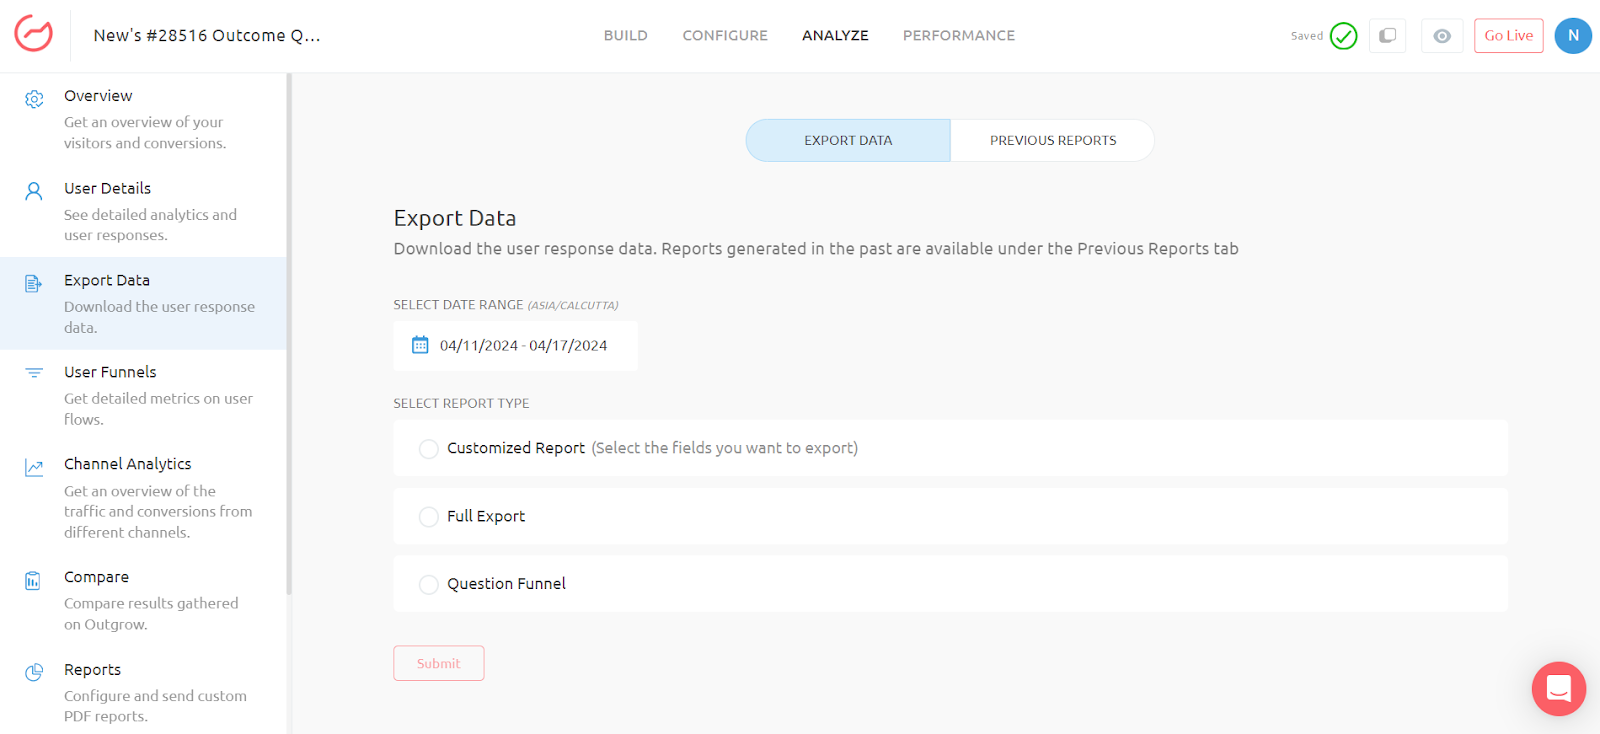Image resolution: width=1600 pixels, height=734 pixels.
Task: Open the date range picker field
Action: click(515, 346)
